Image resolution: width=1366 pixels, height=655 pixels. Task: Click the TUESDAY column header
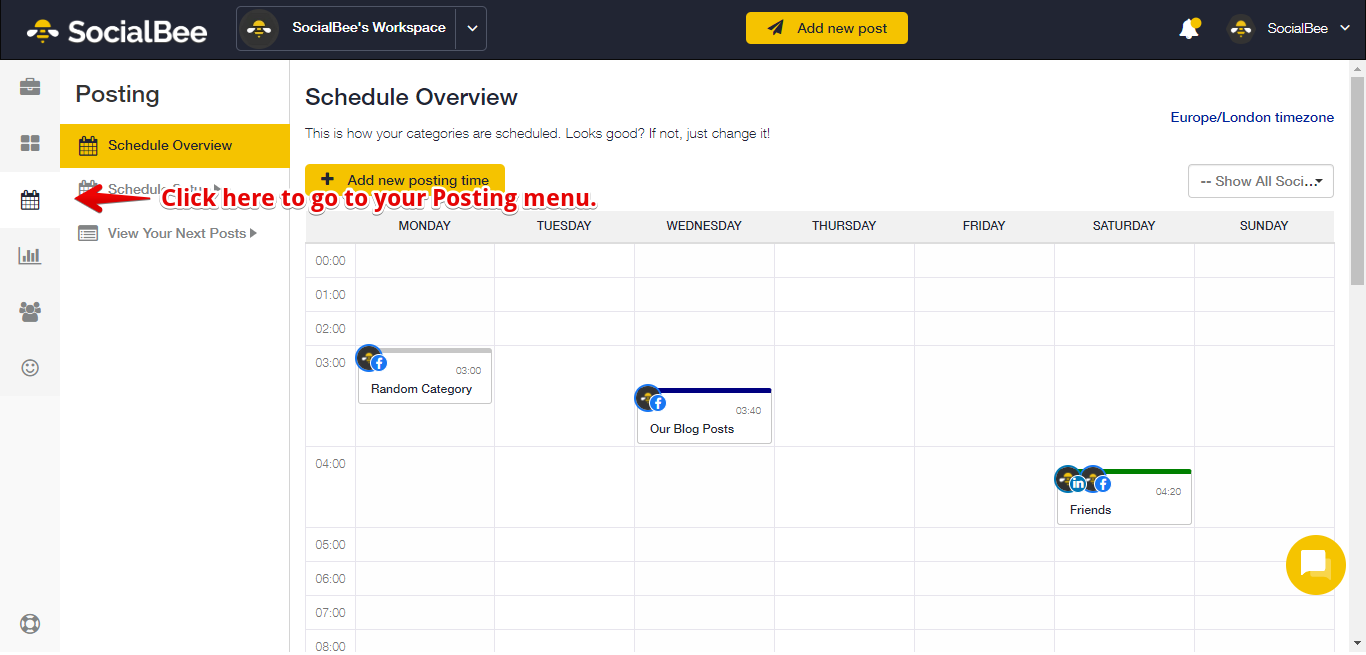[564, 226]
